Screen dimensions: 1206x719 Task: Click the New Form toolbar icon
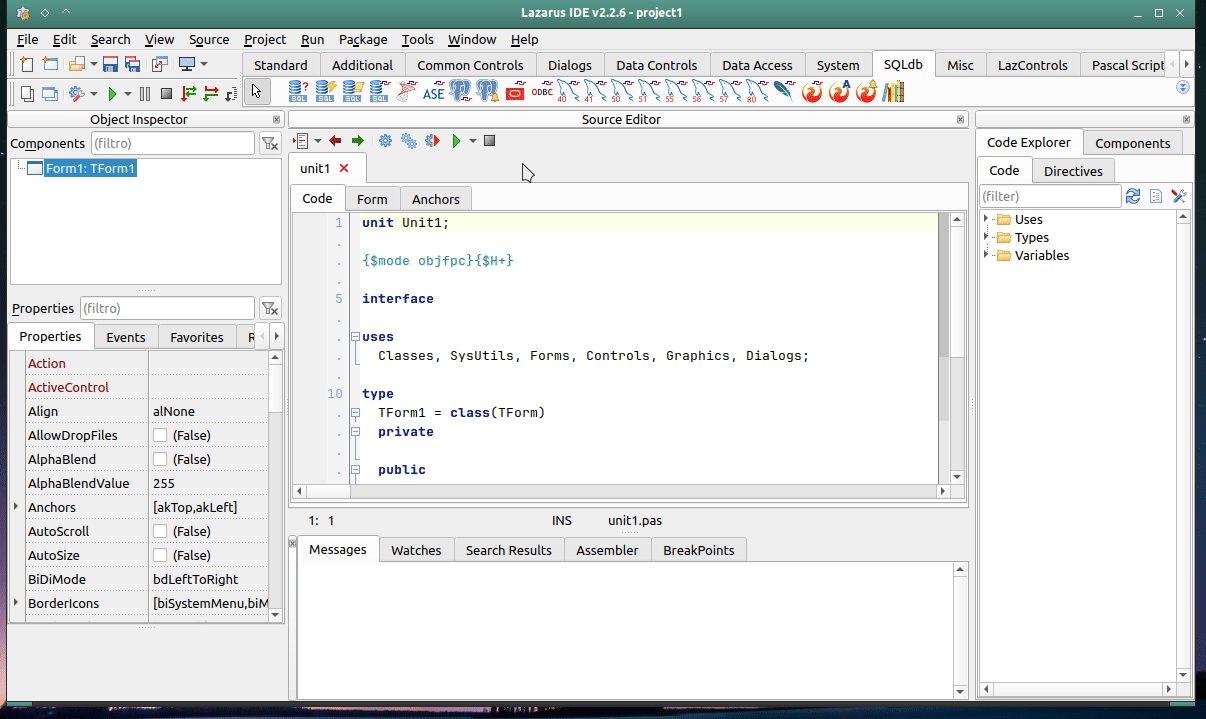click(x=49, y=64)
